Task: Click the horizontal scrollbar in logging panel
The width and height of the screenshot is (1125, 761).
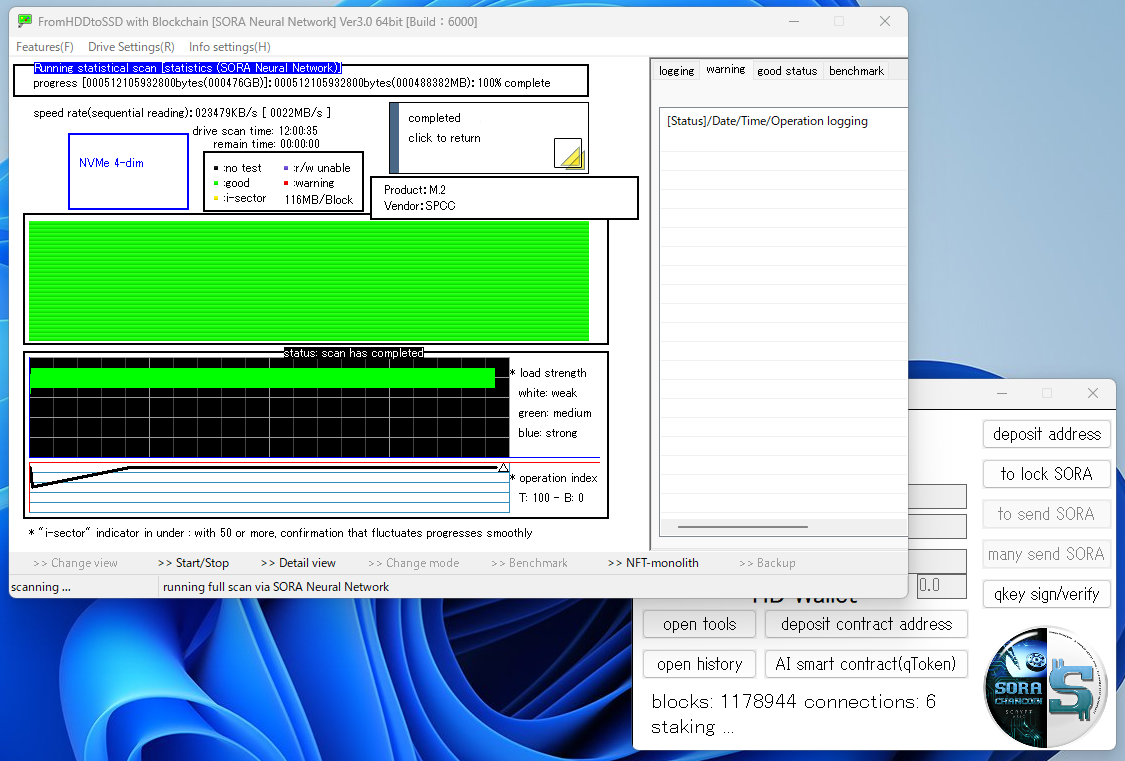Action: point(742,526)
